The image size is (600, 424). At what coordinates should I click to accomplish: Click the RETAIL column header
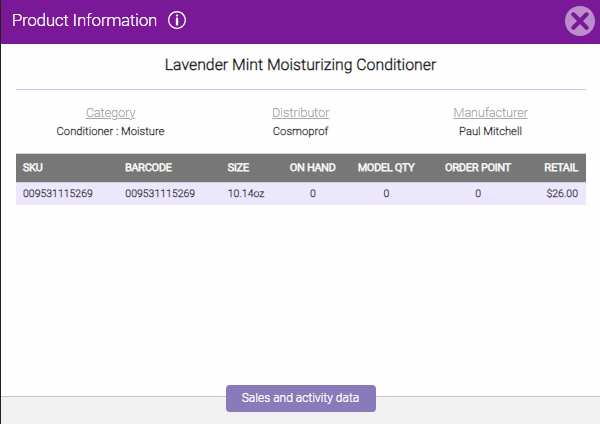pos(561,168)
